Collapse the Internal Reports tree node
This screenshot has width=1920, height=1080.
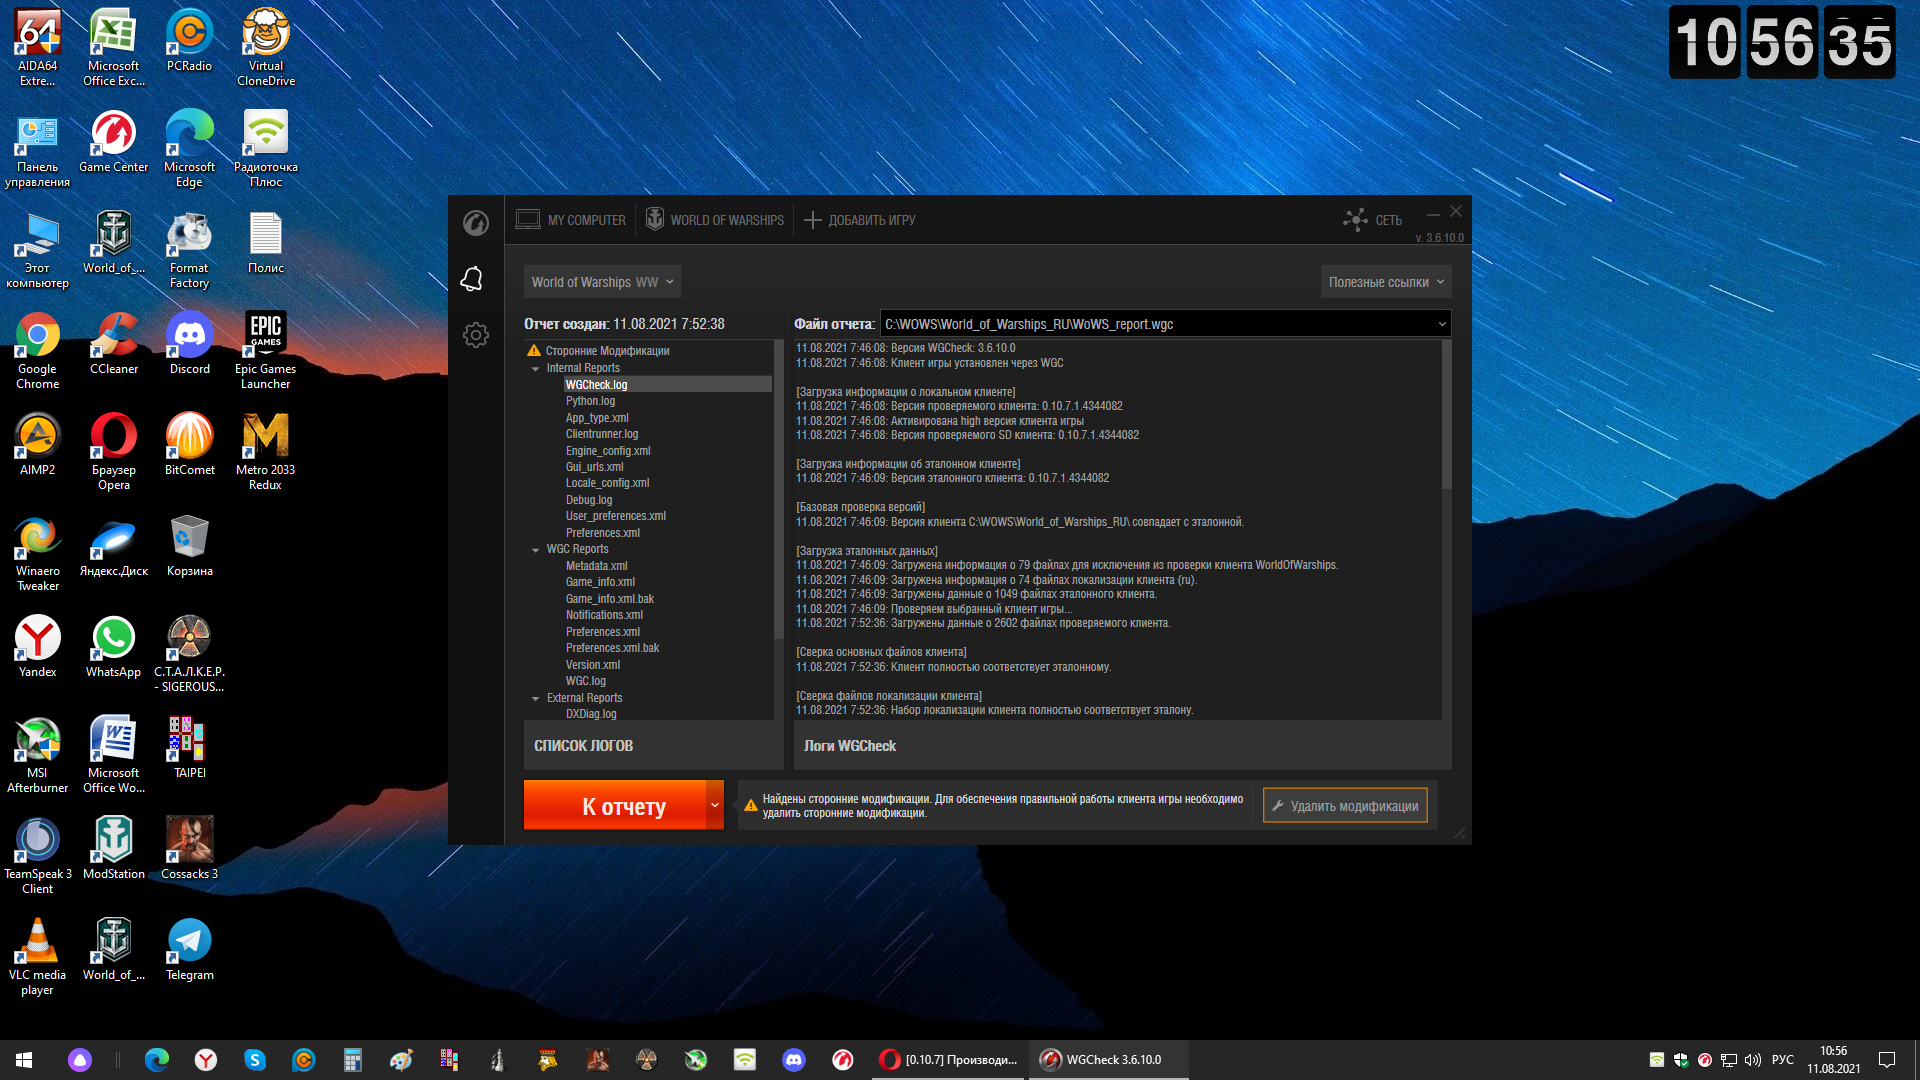coord(536,369)
